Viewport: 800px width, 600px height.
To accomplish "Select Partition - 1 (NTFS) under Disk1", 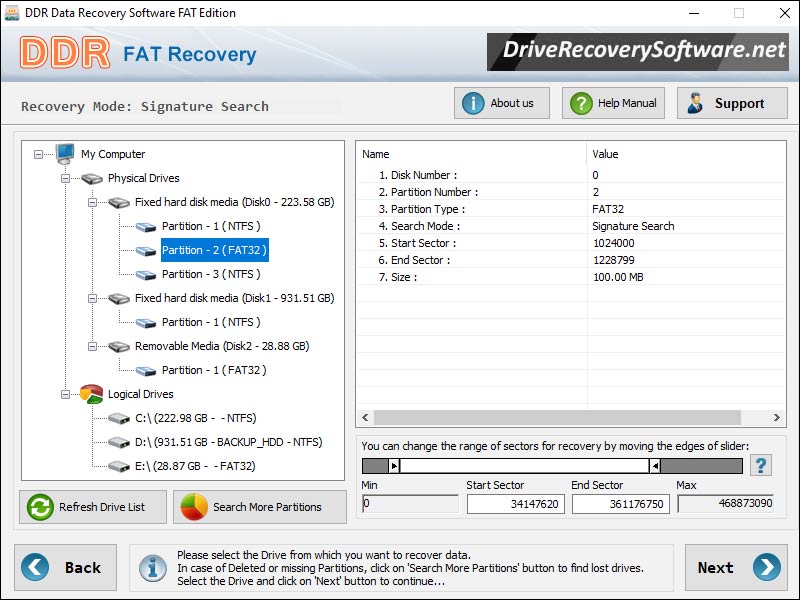I will point(211,322).
